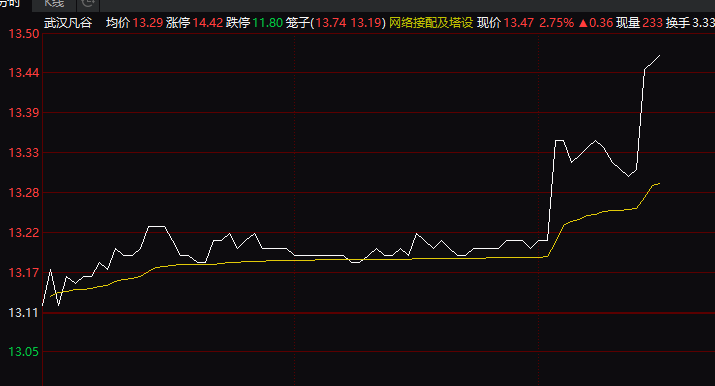The height and width of the screenshot is (386, 715).
Task: Open the 网络接配及塔设 sector link
Action: coord(431,23)
